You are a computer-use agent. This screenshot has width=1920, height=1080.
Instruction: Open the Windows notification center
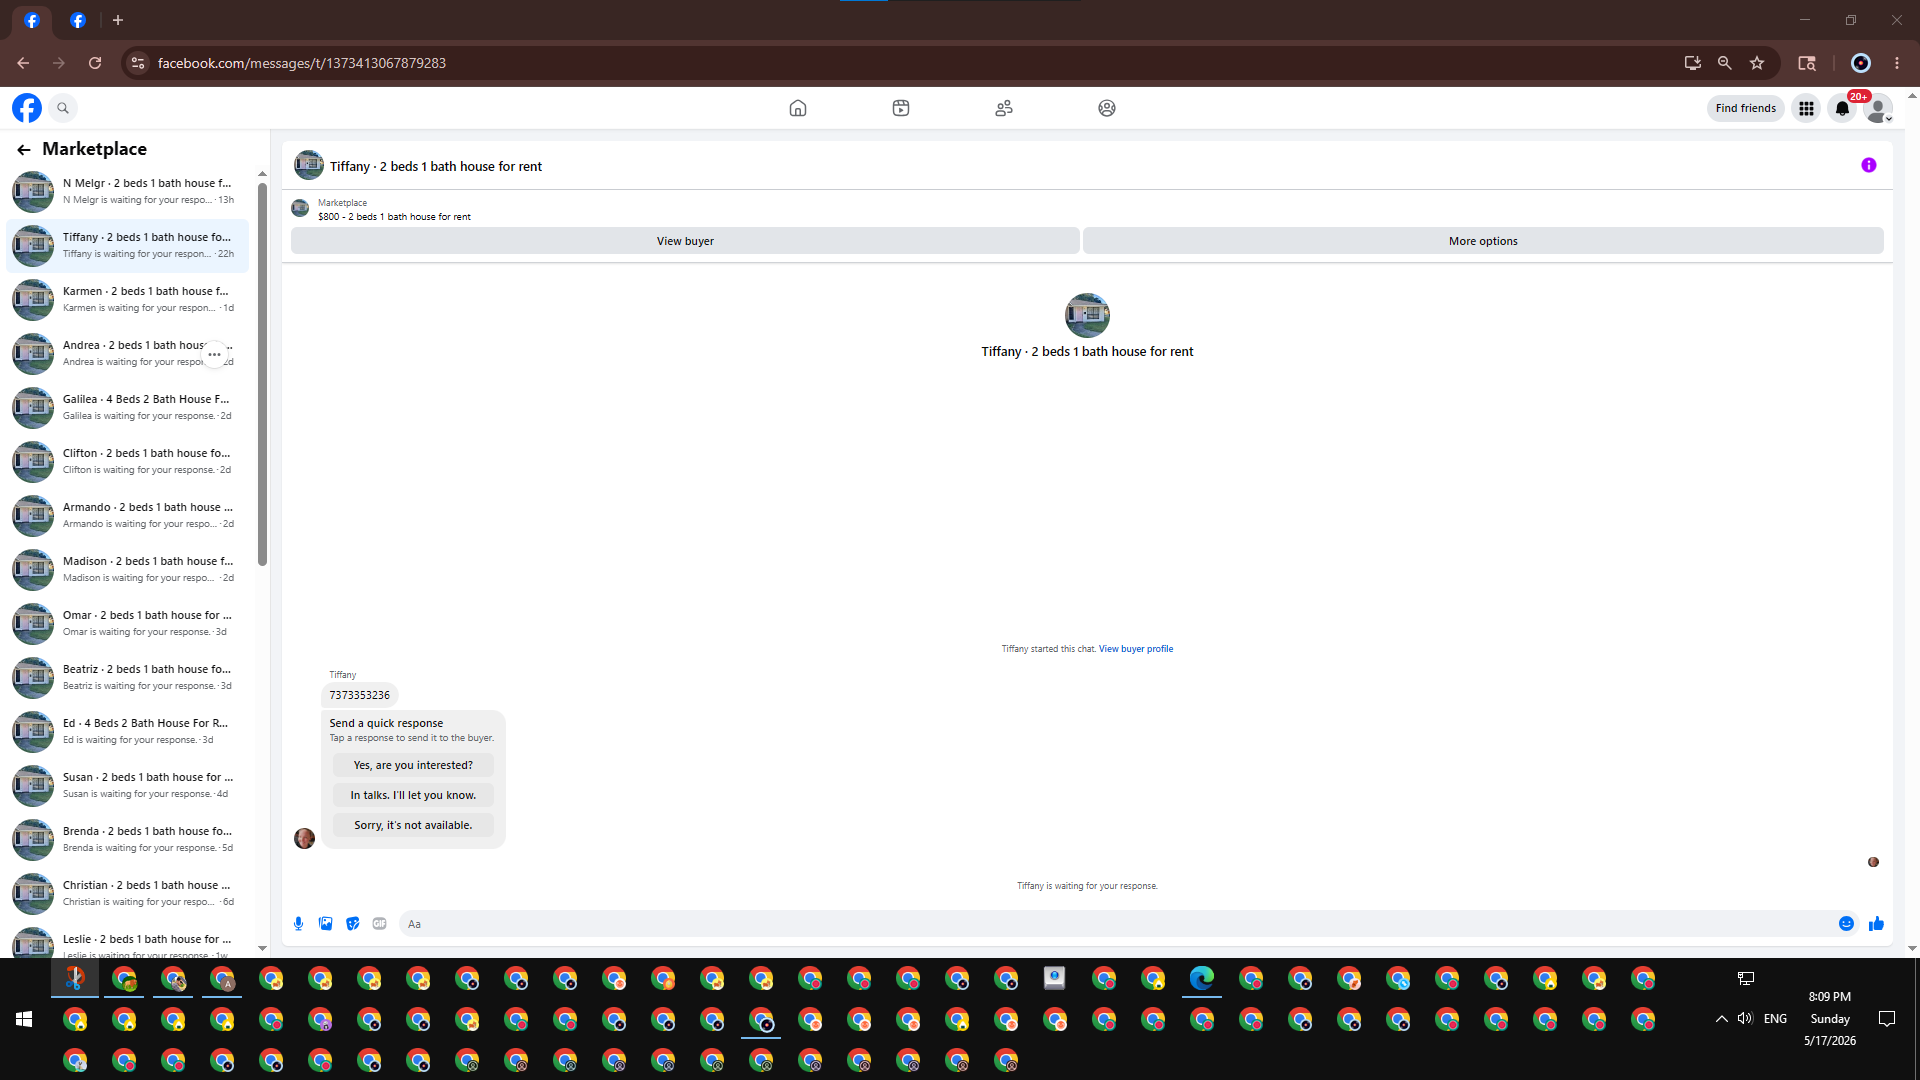pyautogui.click(x=1887, y=1019)
